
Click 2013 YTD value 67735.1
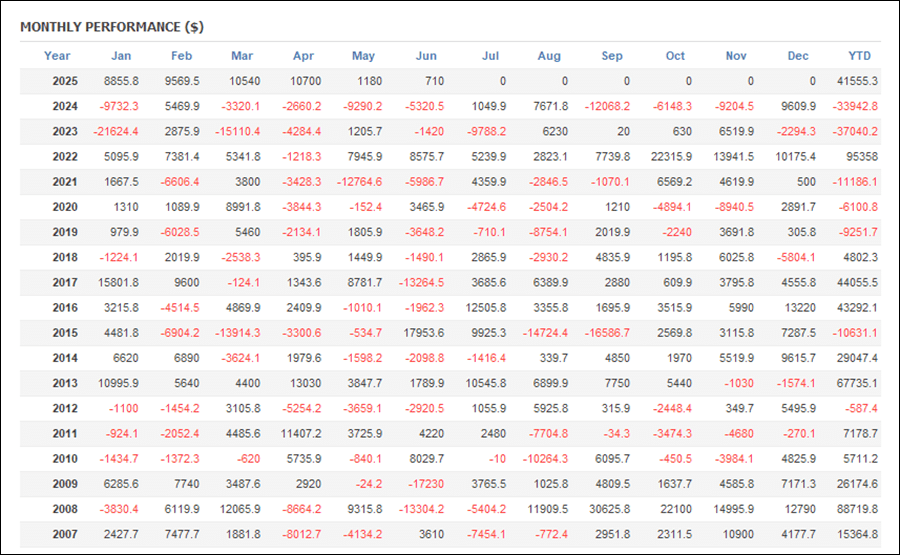tap(857, 383)
